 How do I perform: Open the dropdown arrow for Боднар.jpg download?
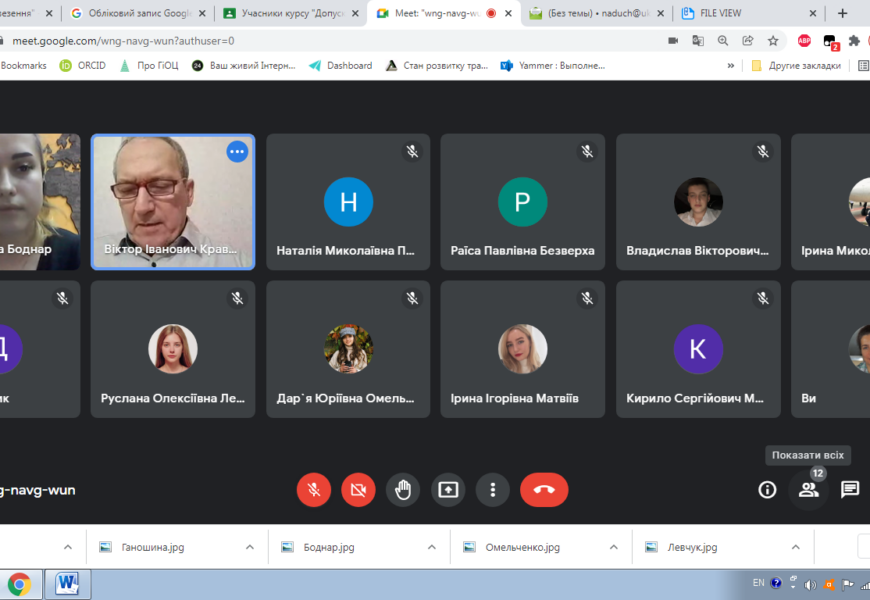coord(432,548)
